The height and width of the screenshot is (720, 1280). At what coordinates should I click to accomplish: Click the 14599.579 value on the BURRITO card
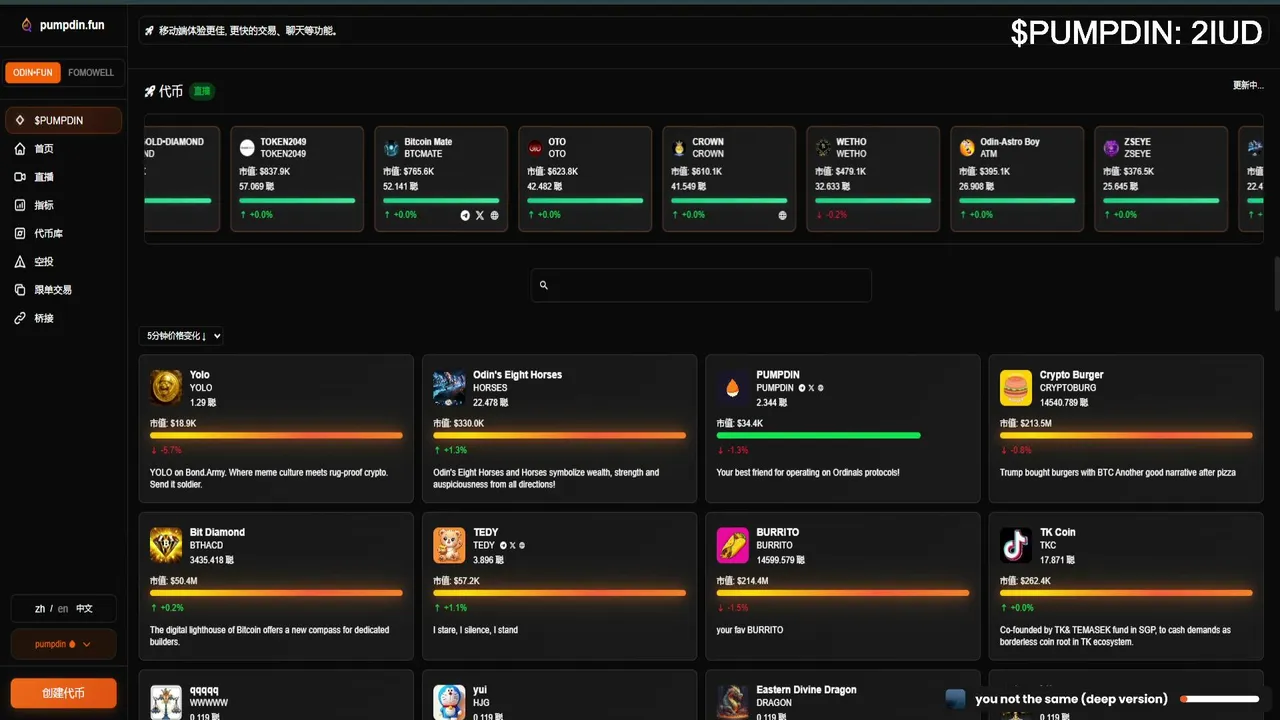[x=779, y=560]
